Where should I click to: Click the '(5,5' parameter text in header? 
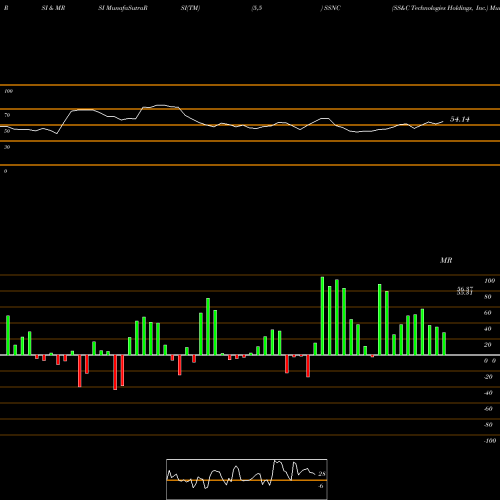point(257,8)
